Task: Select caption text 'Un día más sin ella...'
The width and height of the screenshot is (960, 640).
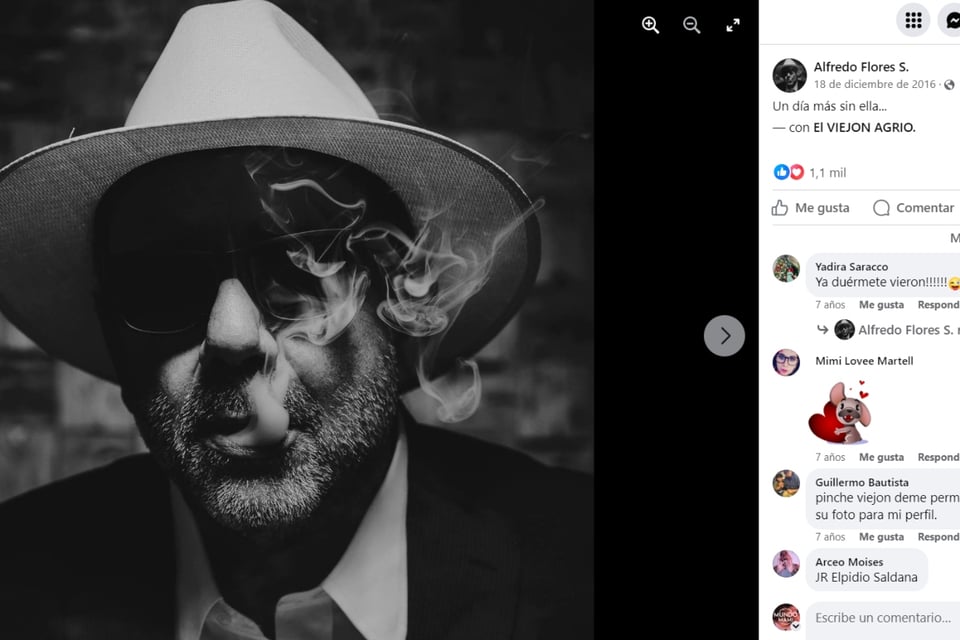Action: [829, 106]
